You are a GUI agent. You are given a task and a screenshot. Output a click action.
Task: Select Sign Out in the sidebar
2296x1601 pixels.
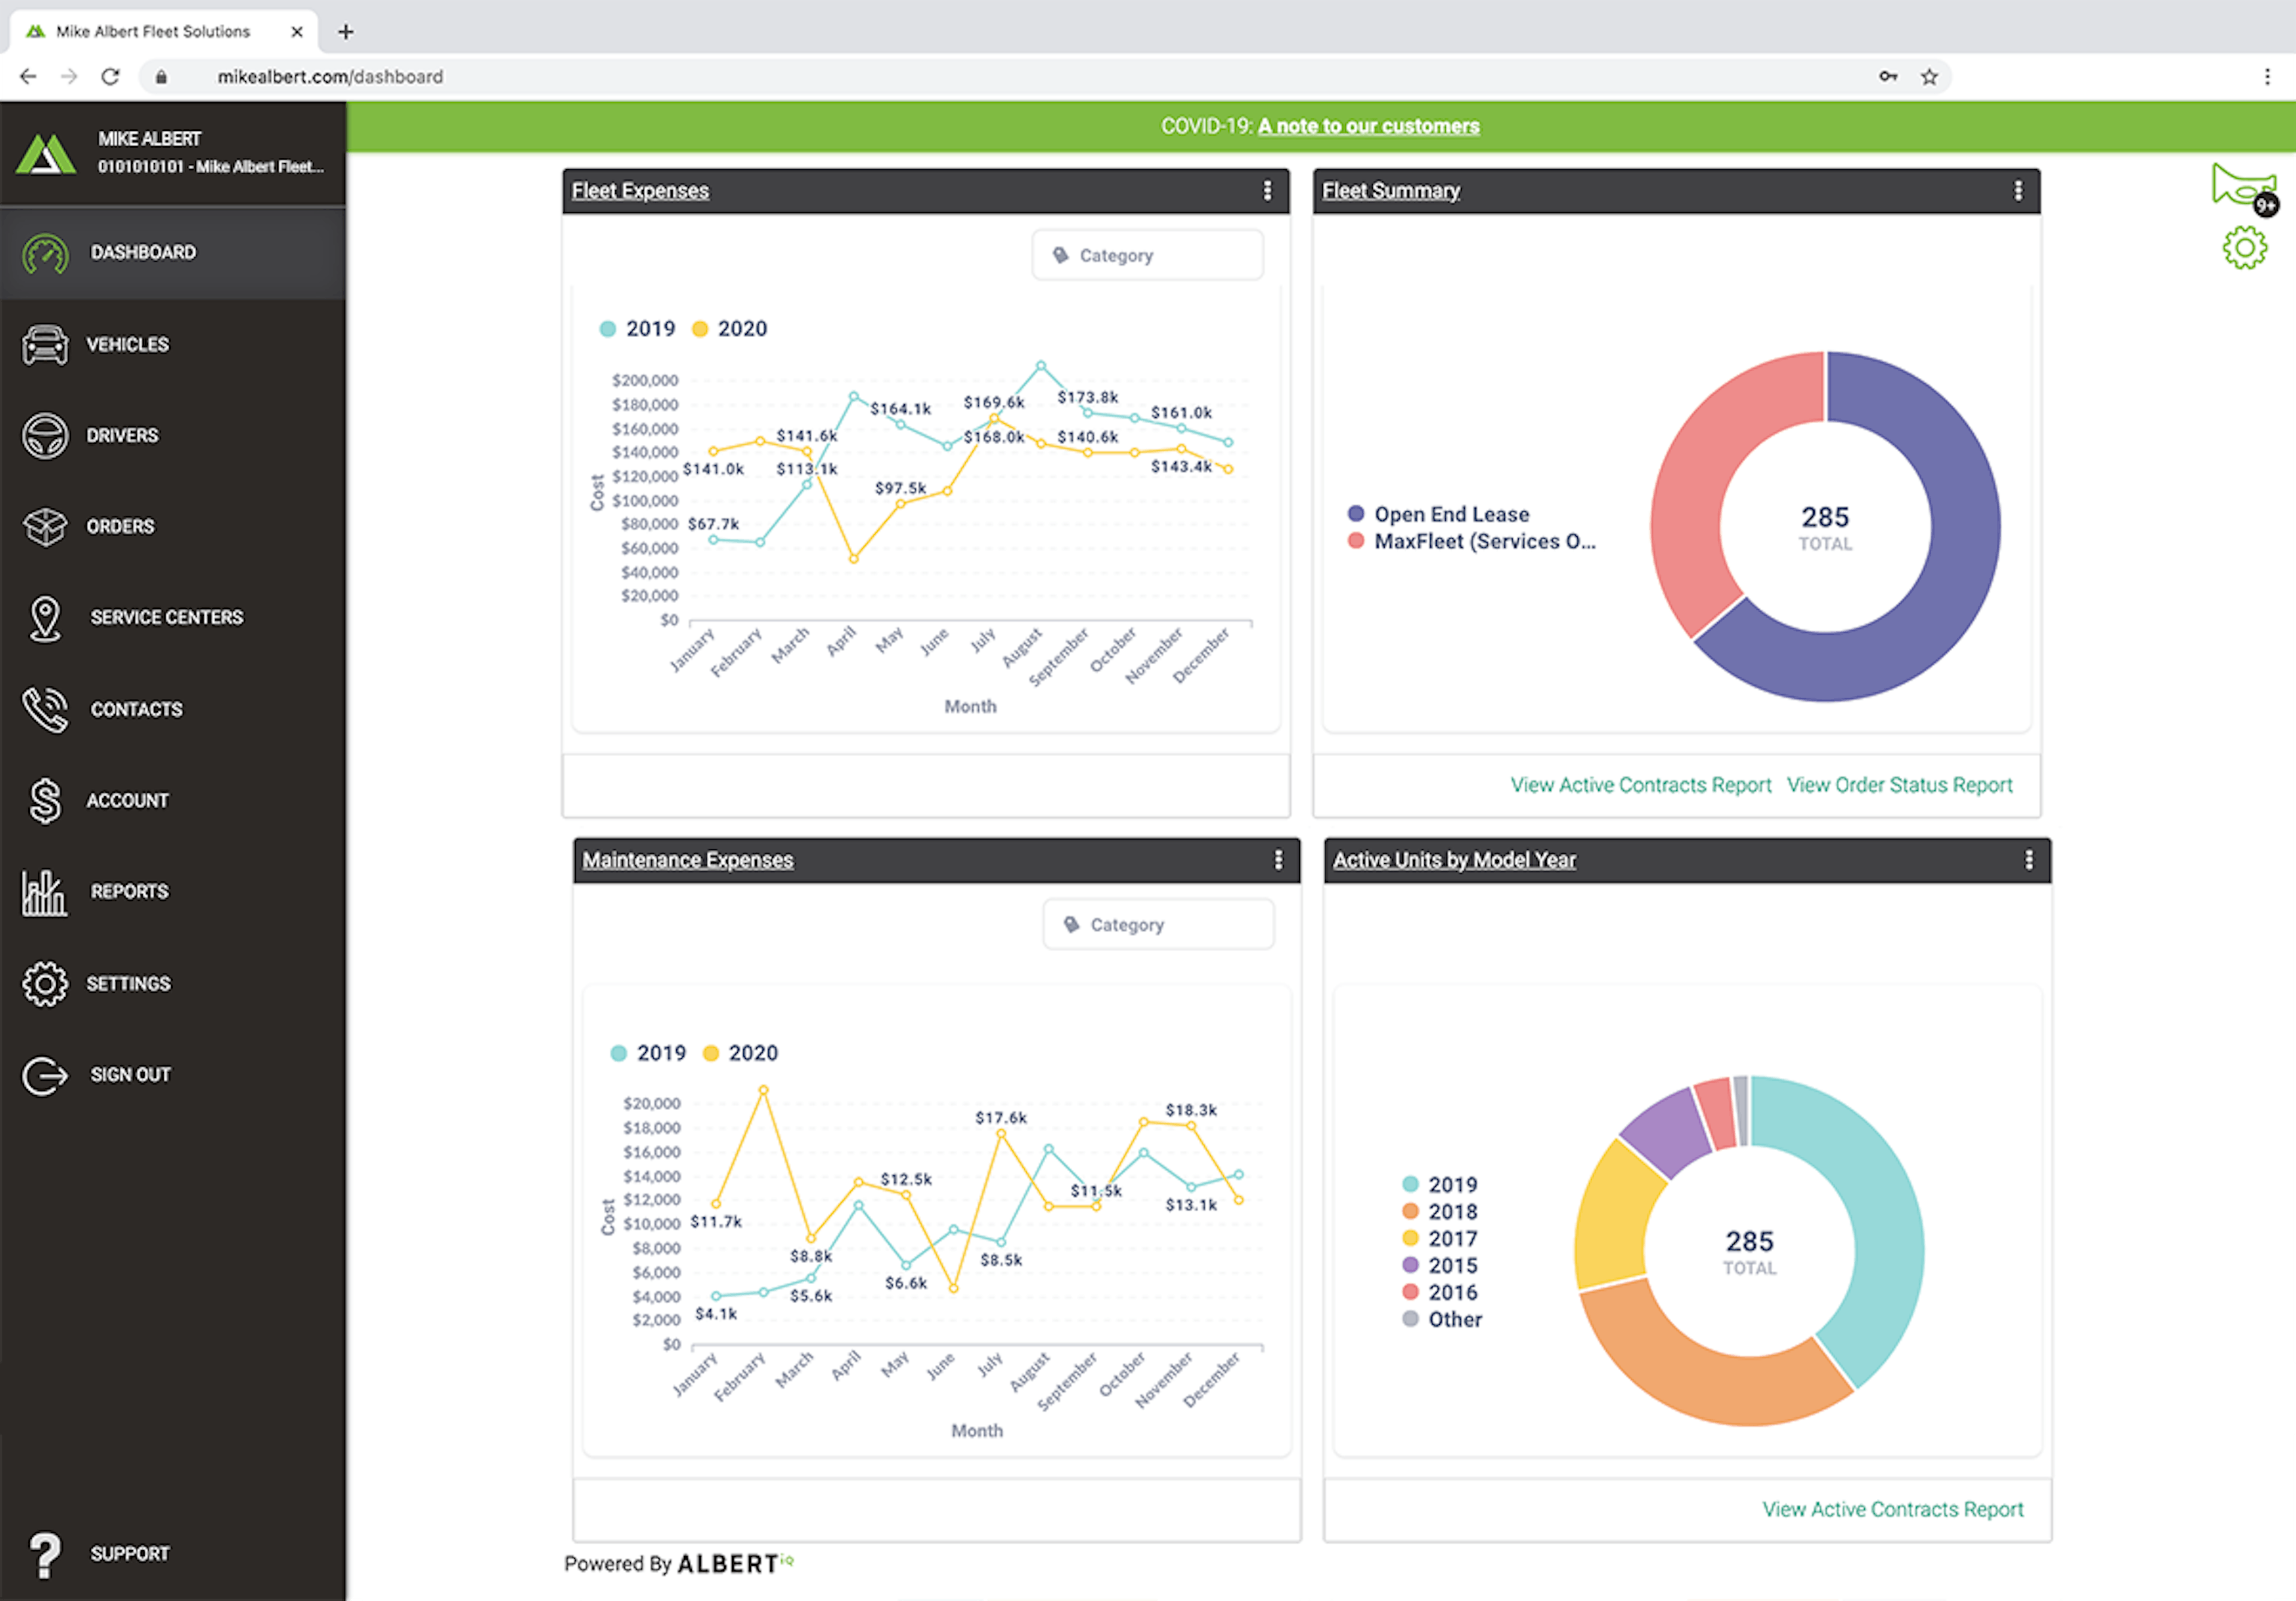coord(130,1075)
